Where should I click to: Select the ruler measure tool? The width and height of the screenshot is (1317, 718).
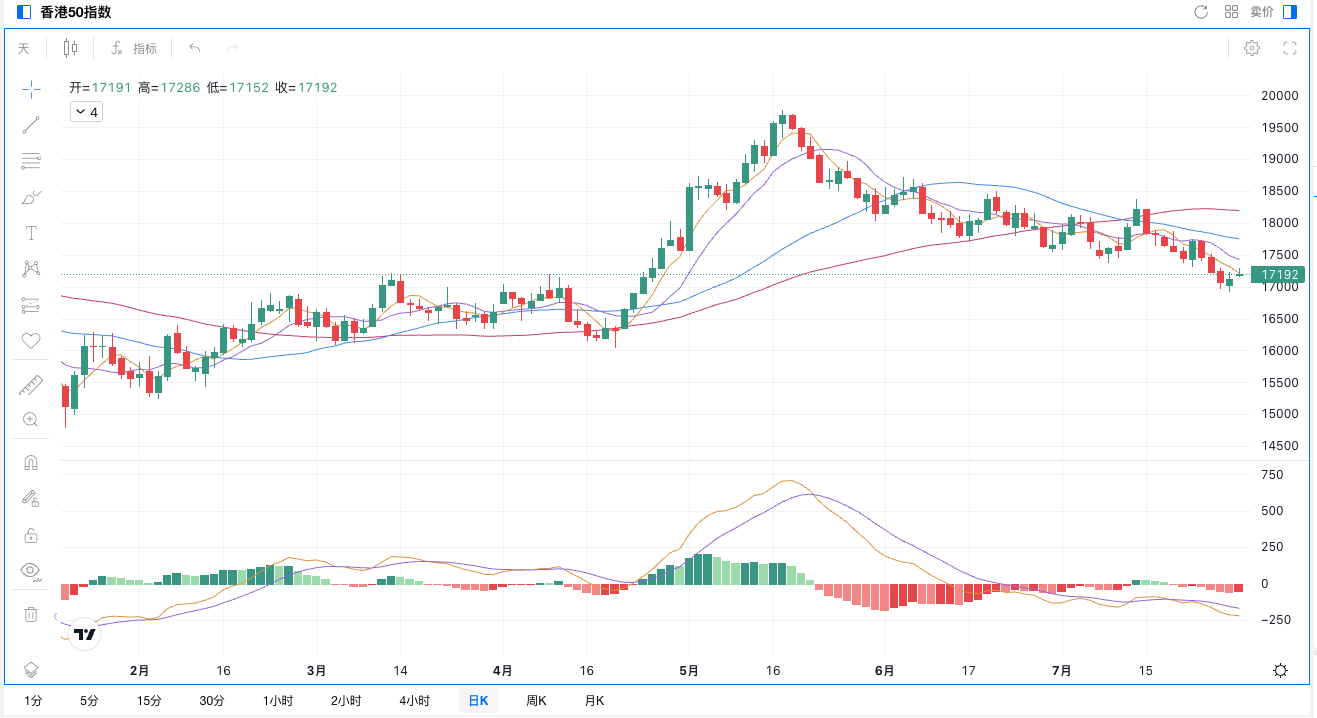coord(31,385)
